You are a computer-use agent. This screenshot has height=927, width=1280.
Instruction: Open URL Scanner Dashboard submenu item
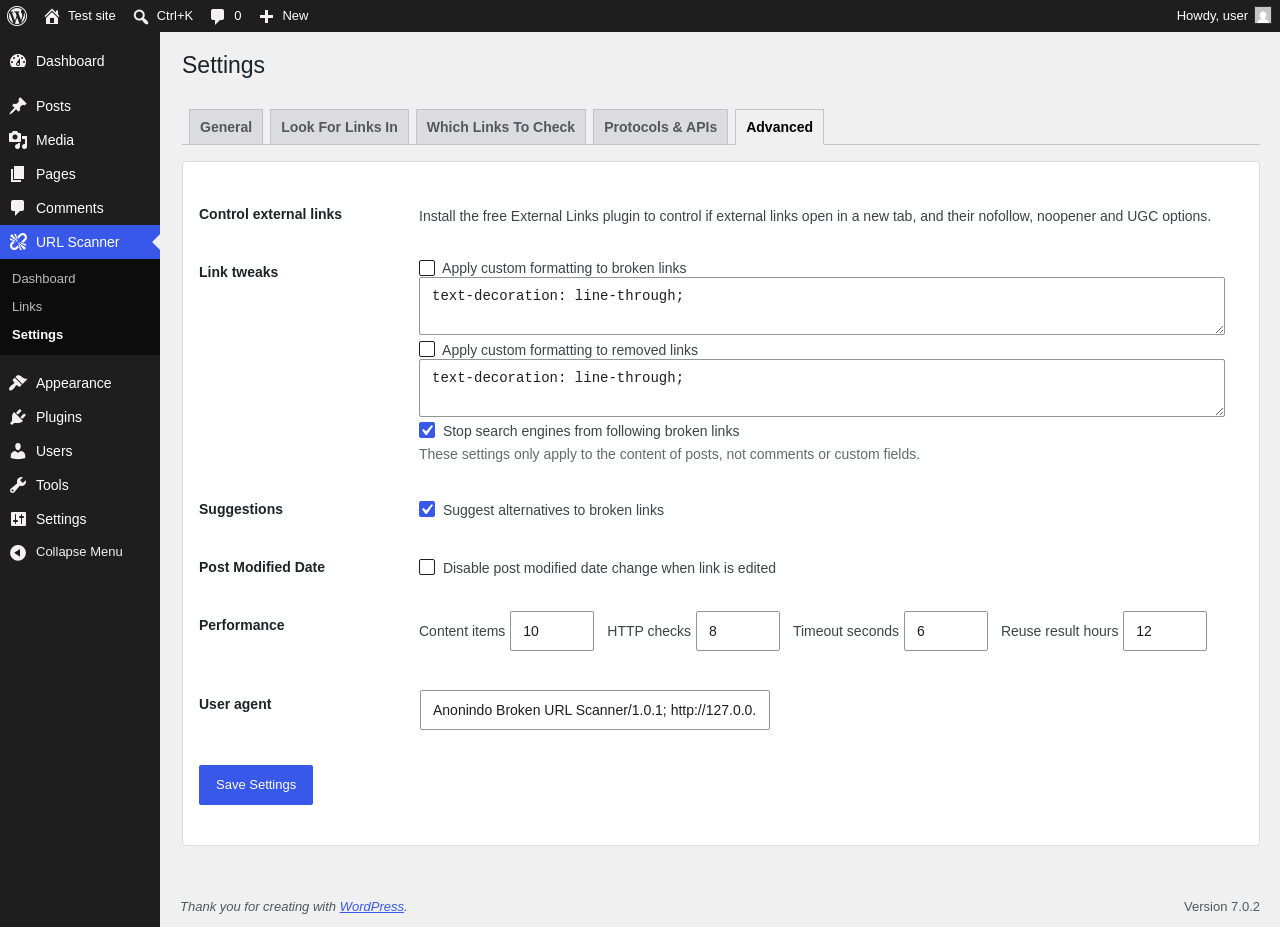click(80, 278)
